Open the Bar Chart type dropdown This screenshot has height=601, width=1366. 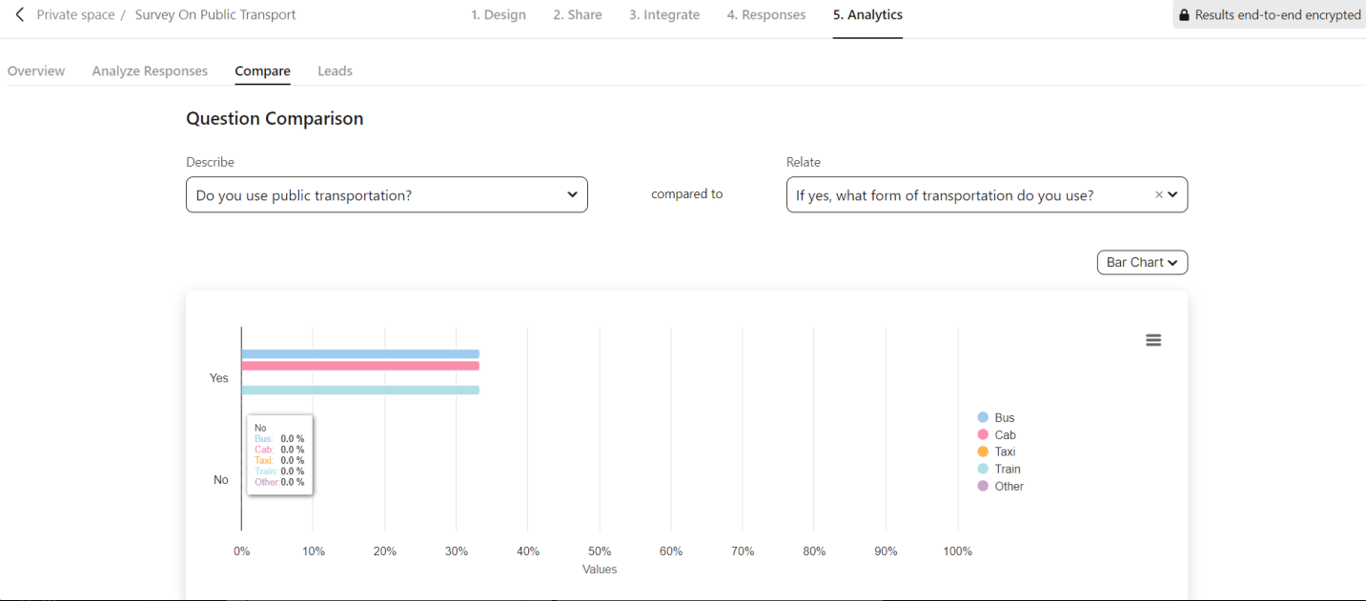pyautogui.click(x=1142, y=262)
